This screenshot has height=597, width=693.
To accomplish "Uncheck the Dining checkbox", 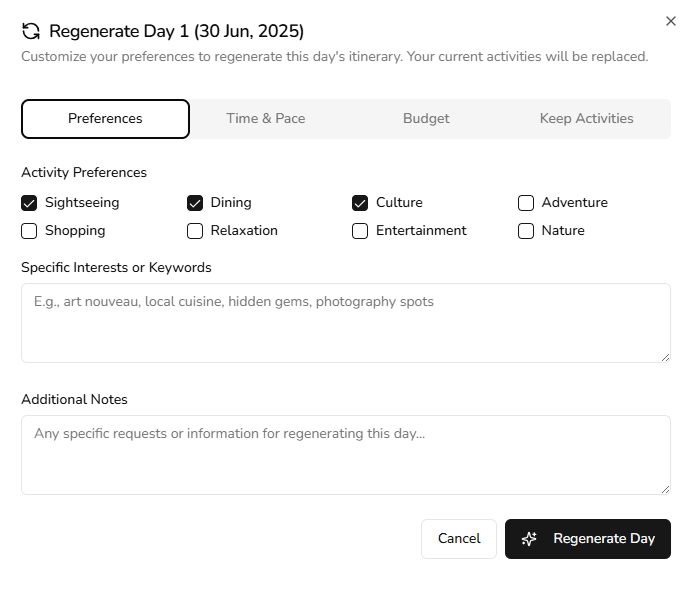I will pyautogui.click(x=195, y=203).
